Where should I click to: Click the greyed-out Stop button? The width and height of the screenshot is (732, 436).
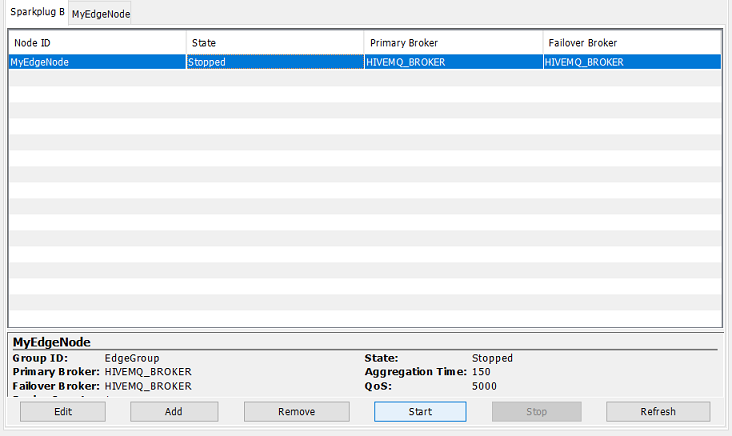(x=536, y=412)
